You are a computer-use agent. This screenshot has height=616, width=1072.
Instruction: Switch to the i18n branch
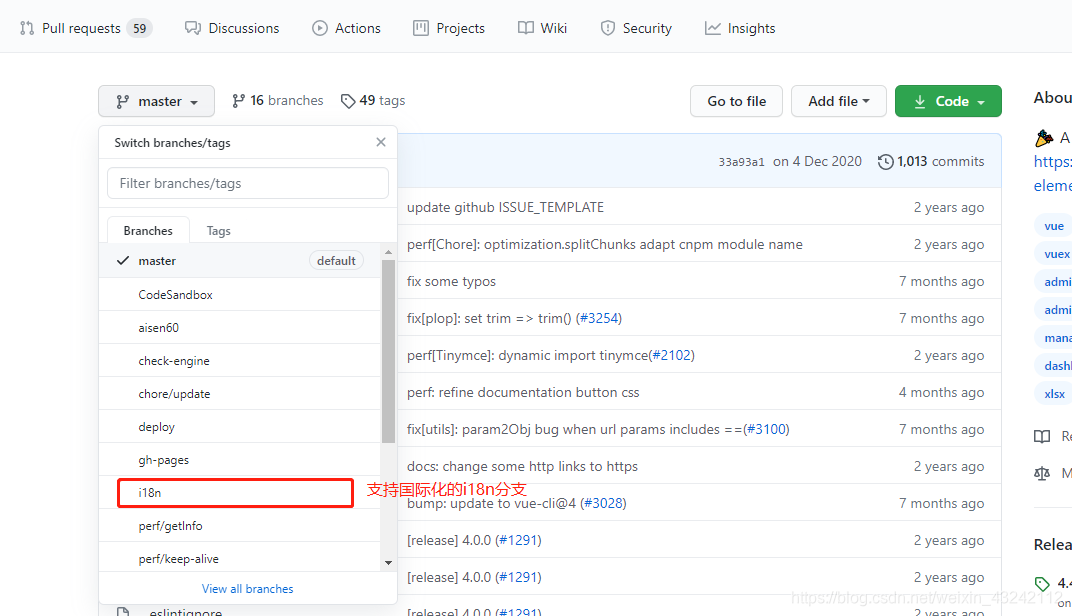coord(239,493)
